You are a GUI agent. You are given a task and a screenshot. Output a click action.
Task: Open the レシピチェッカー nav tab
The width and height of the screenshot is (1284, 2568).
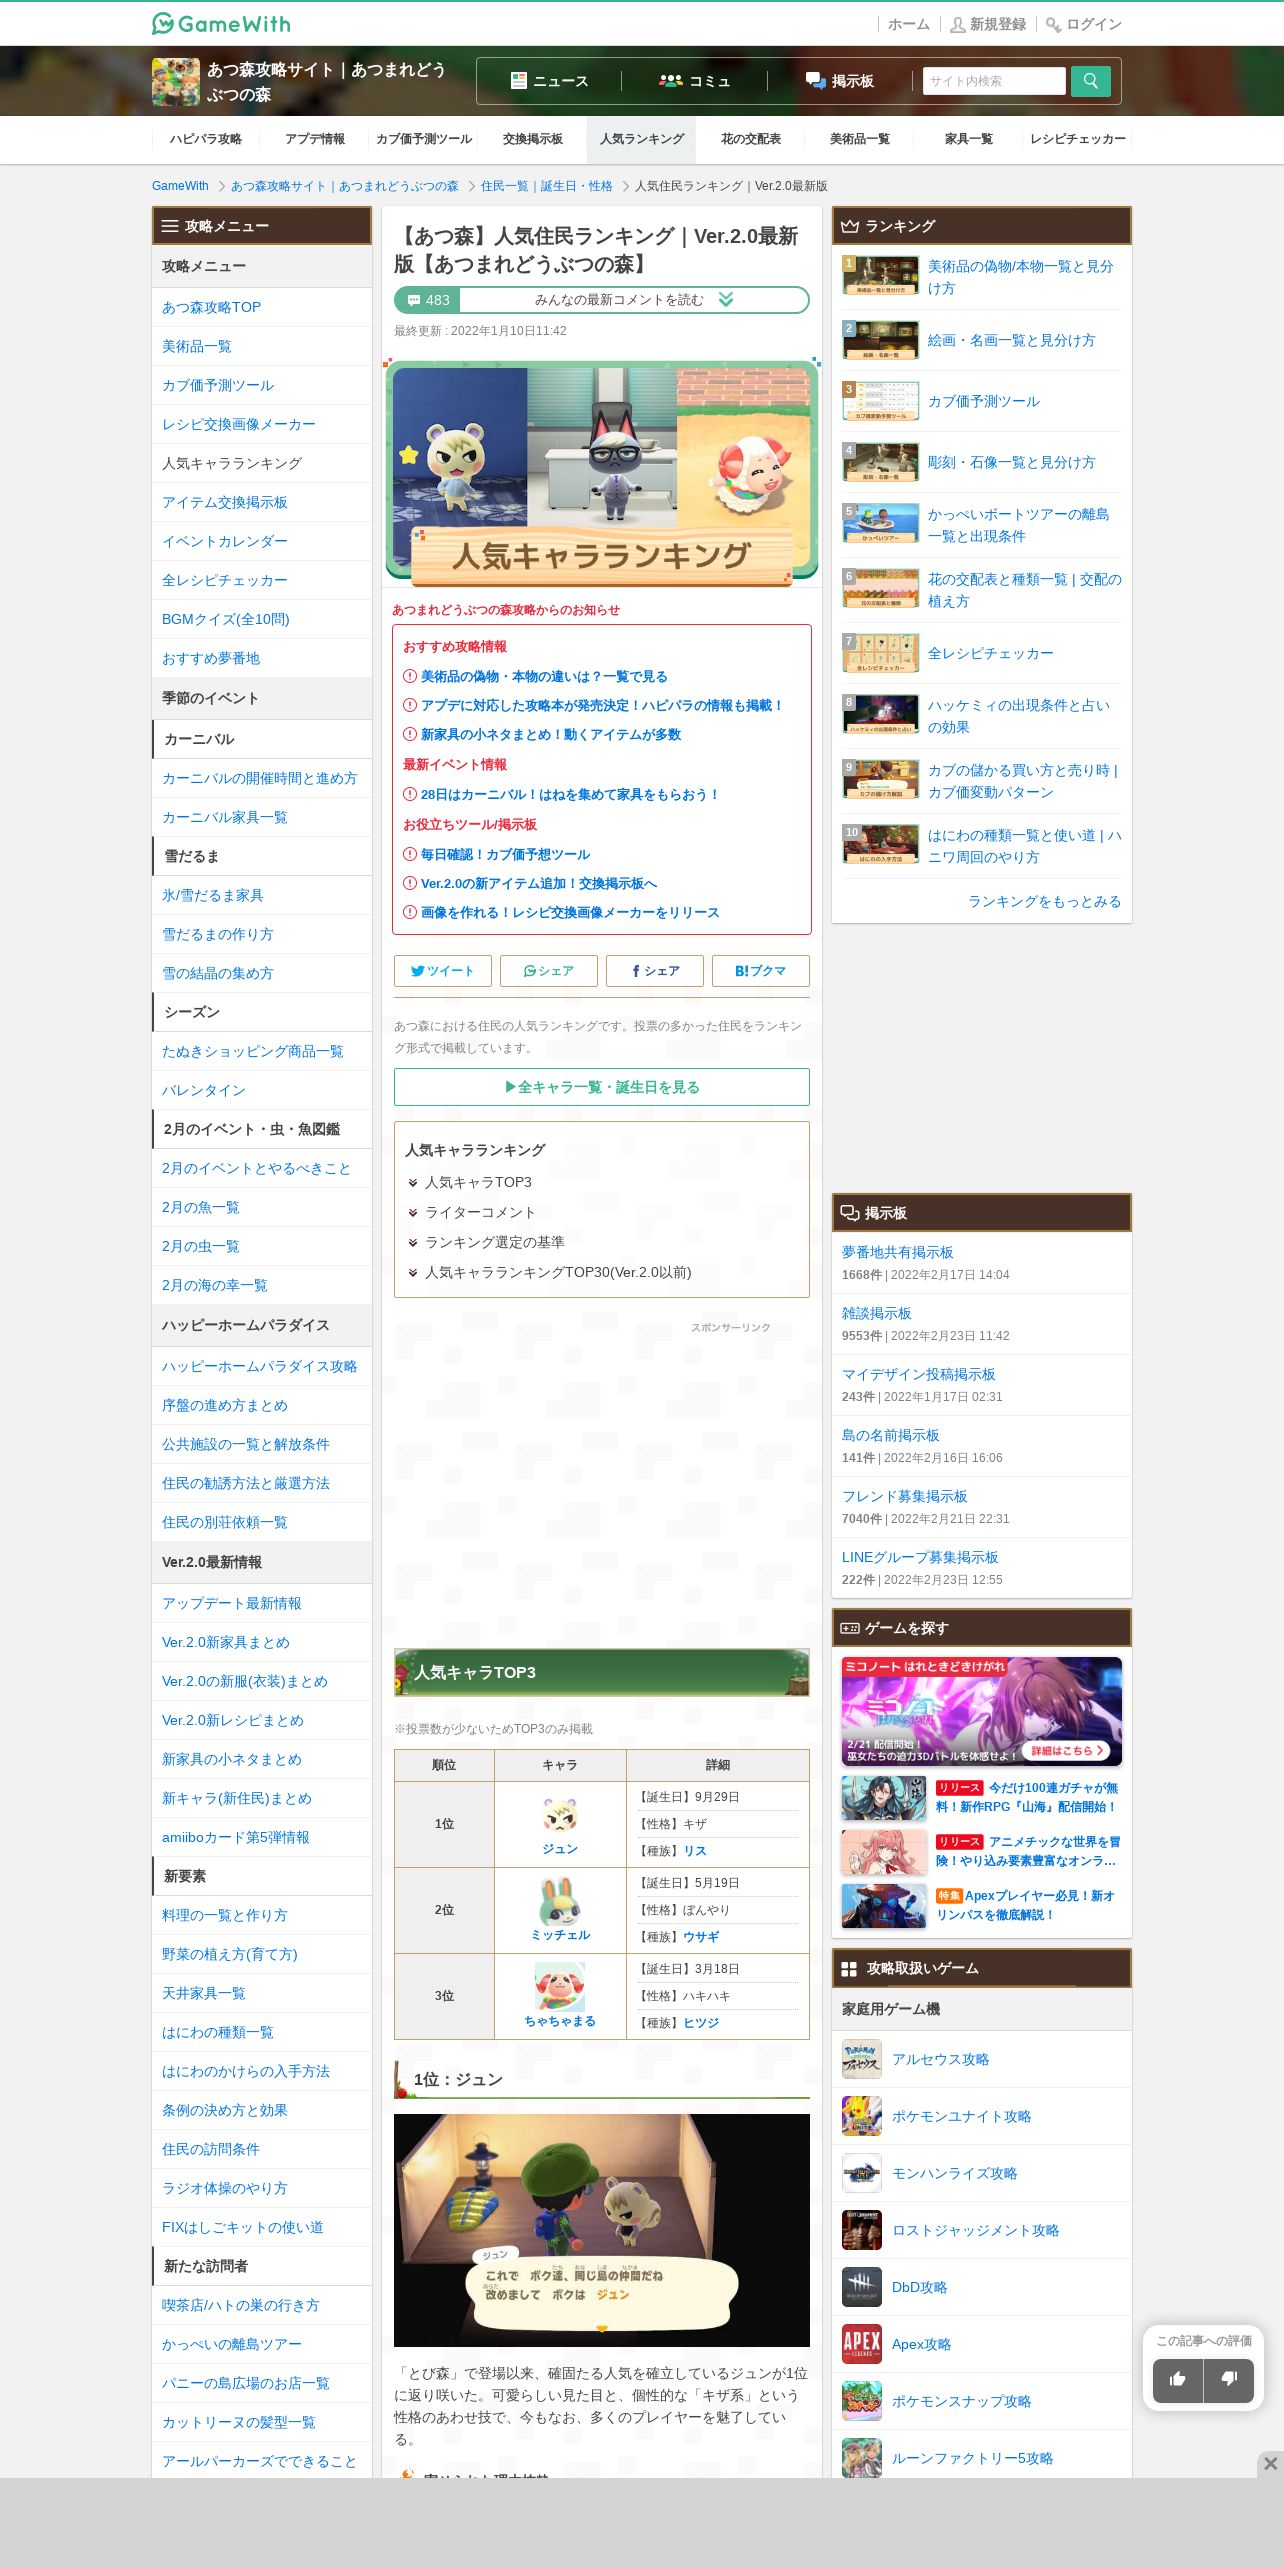(x=1078, y=139)
